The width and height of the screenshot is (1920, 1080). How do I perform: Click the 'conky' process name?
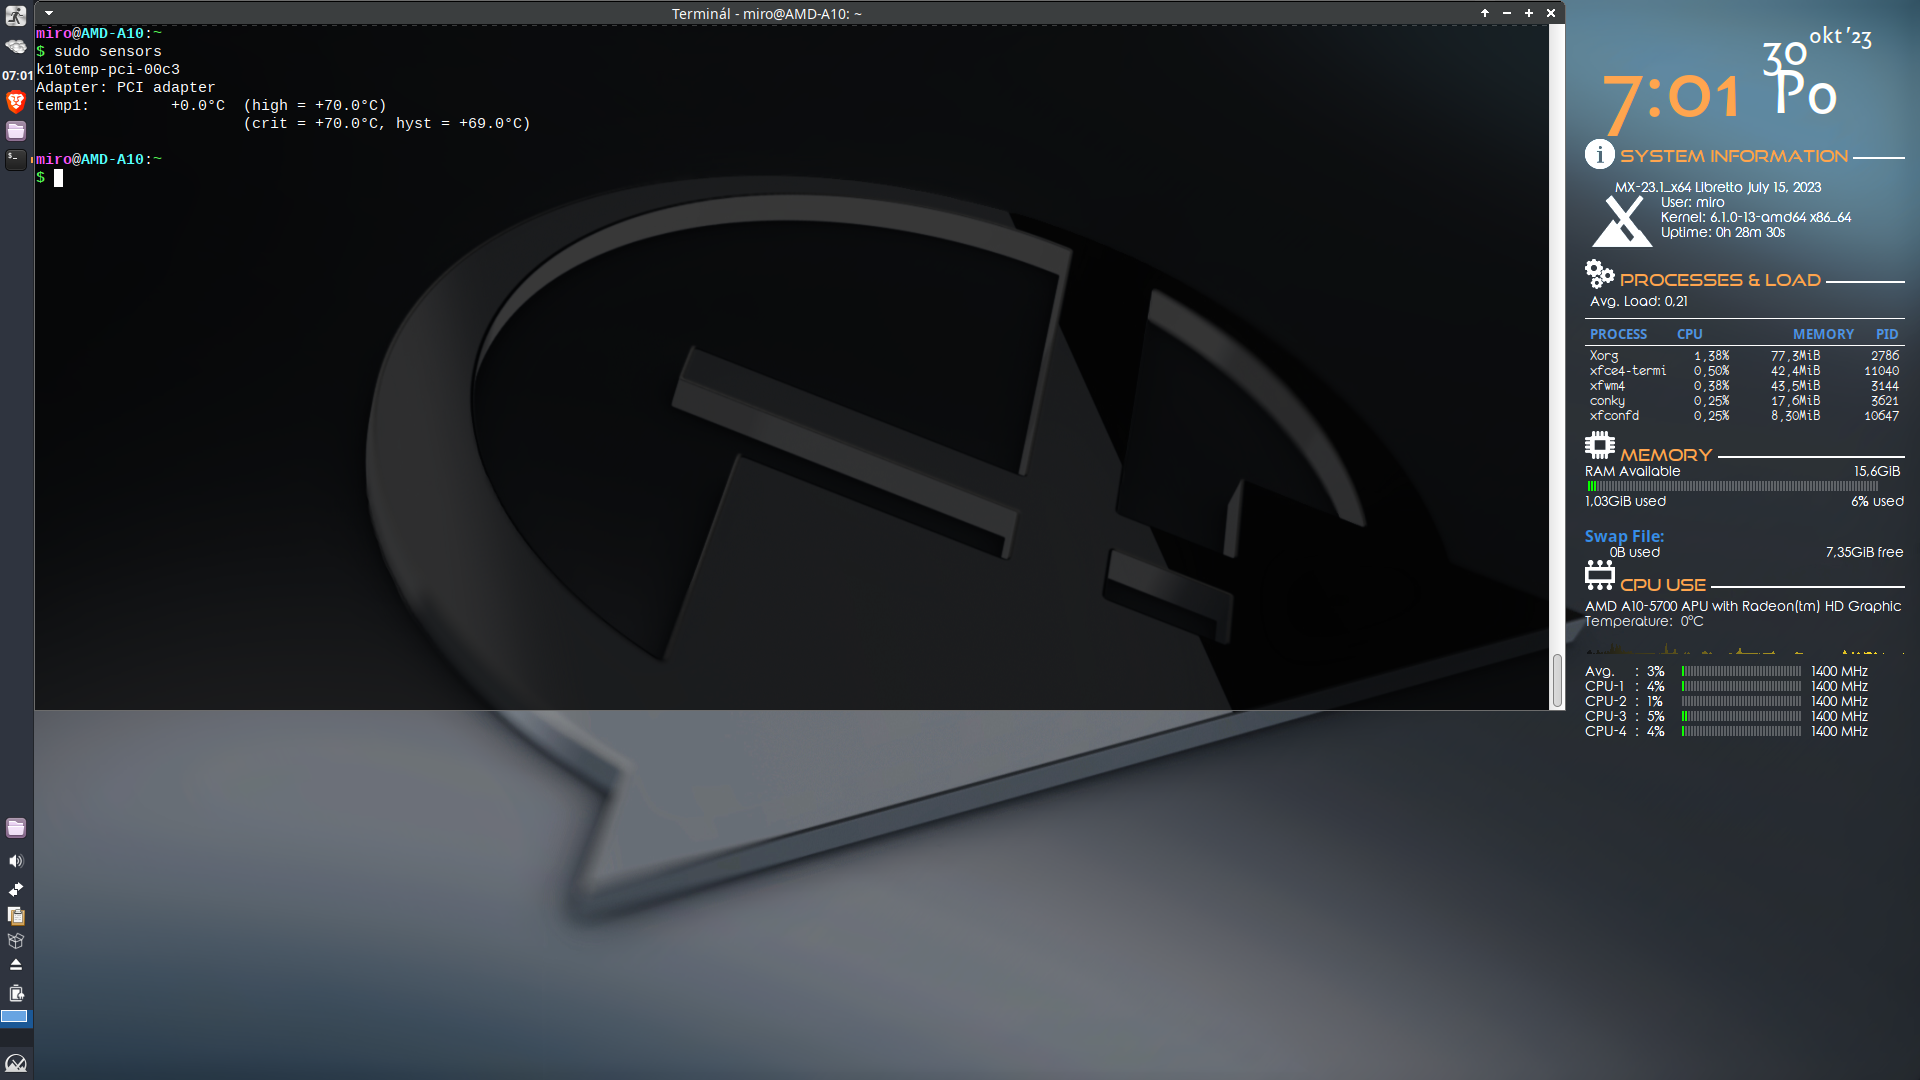click(x=1607, y=401)
